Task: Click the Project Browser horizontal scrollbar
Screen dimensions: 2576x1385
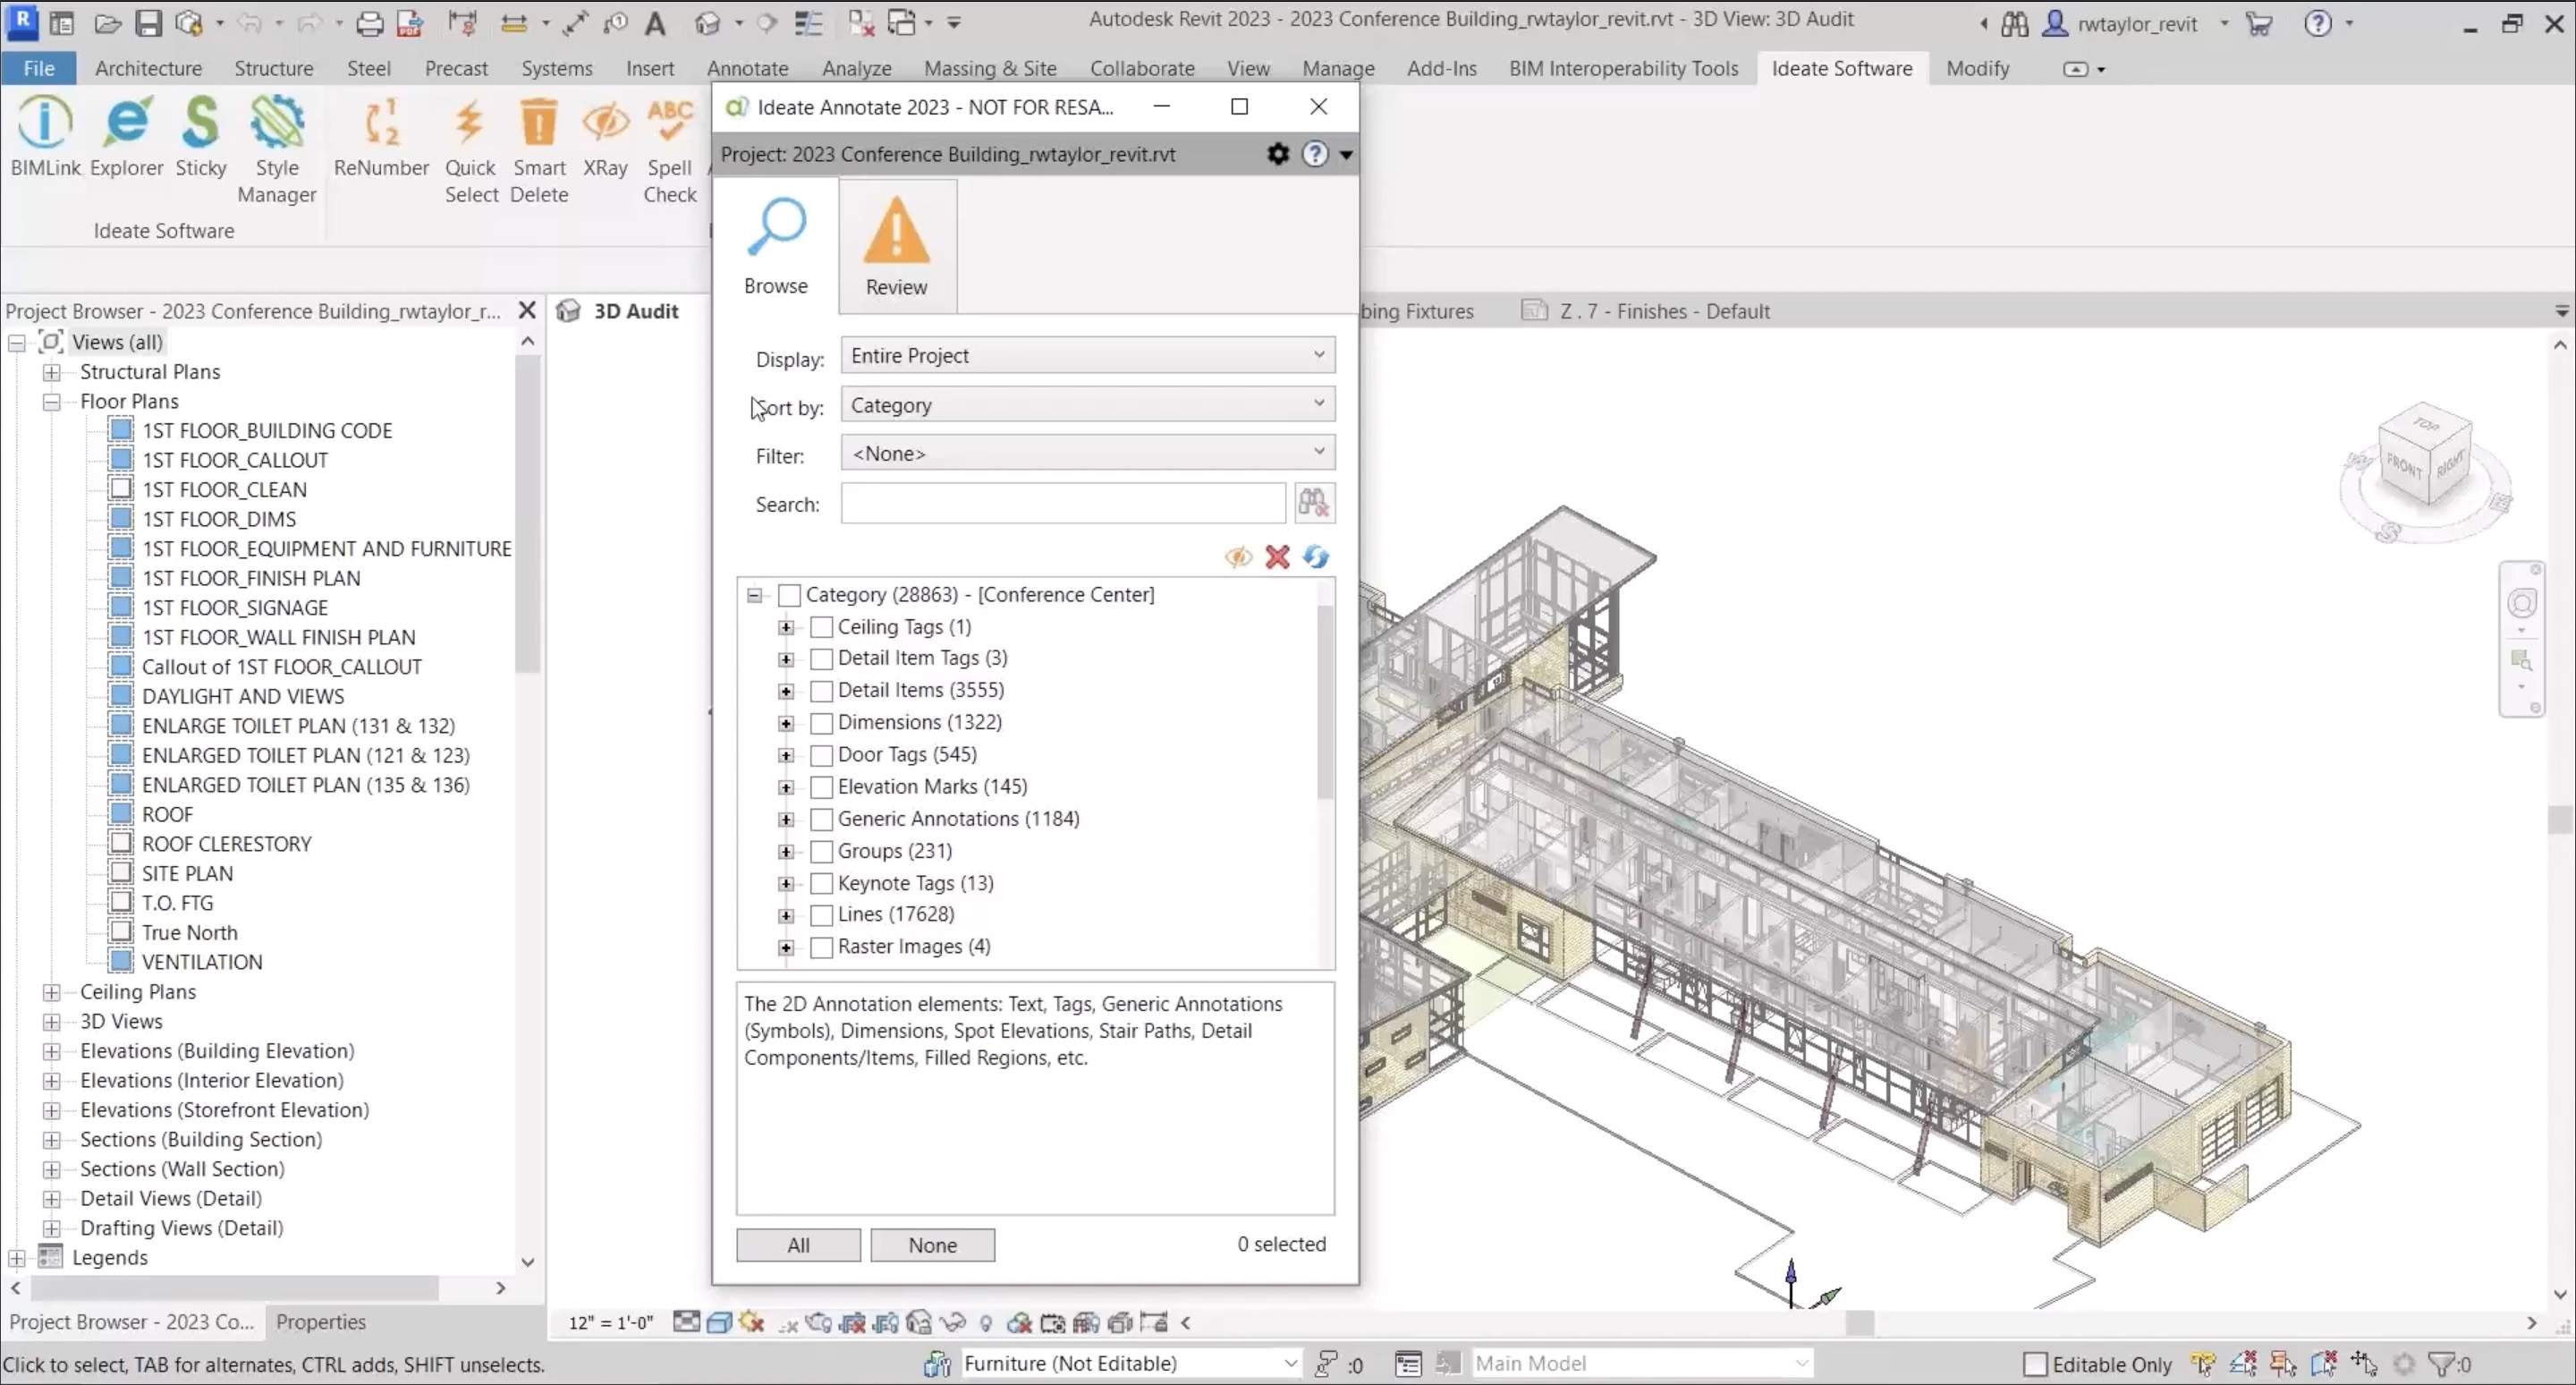Action: pos(236,1287)
